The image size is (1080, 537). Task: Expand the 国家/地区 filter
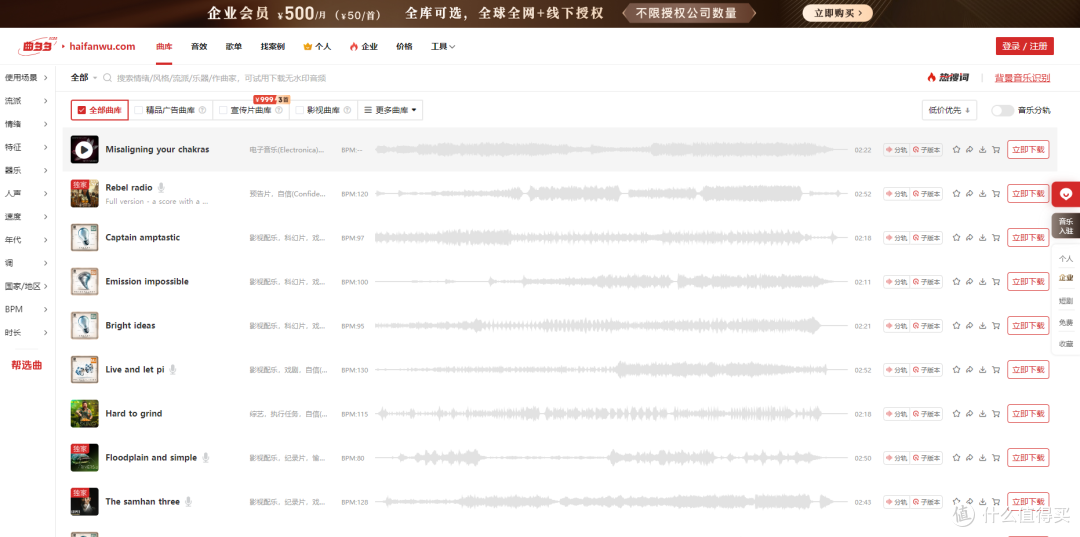pyautogui.click(x=26, y=286)
